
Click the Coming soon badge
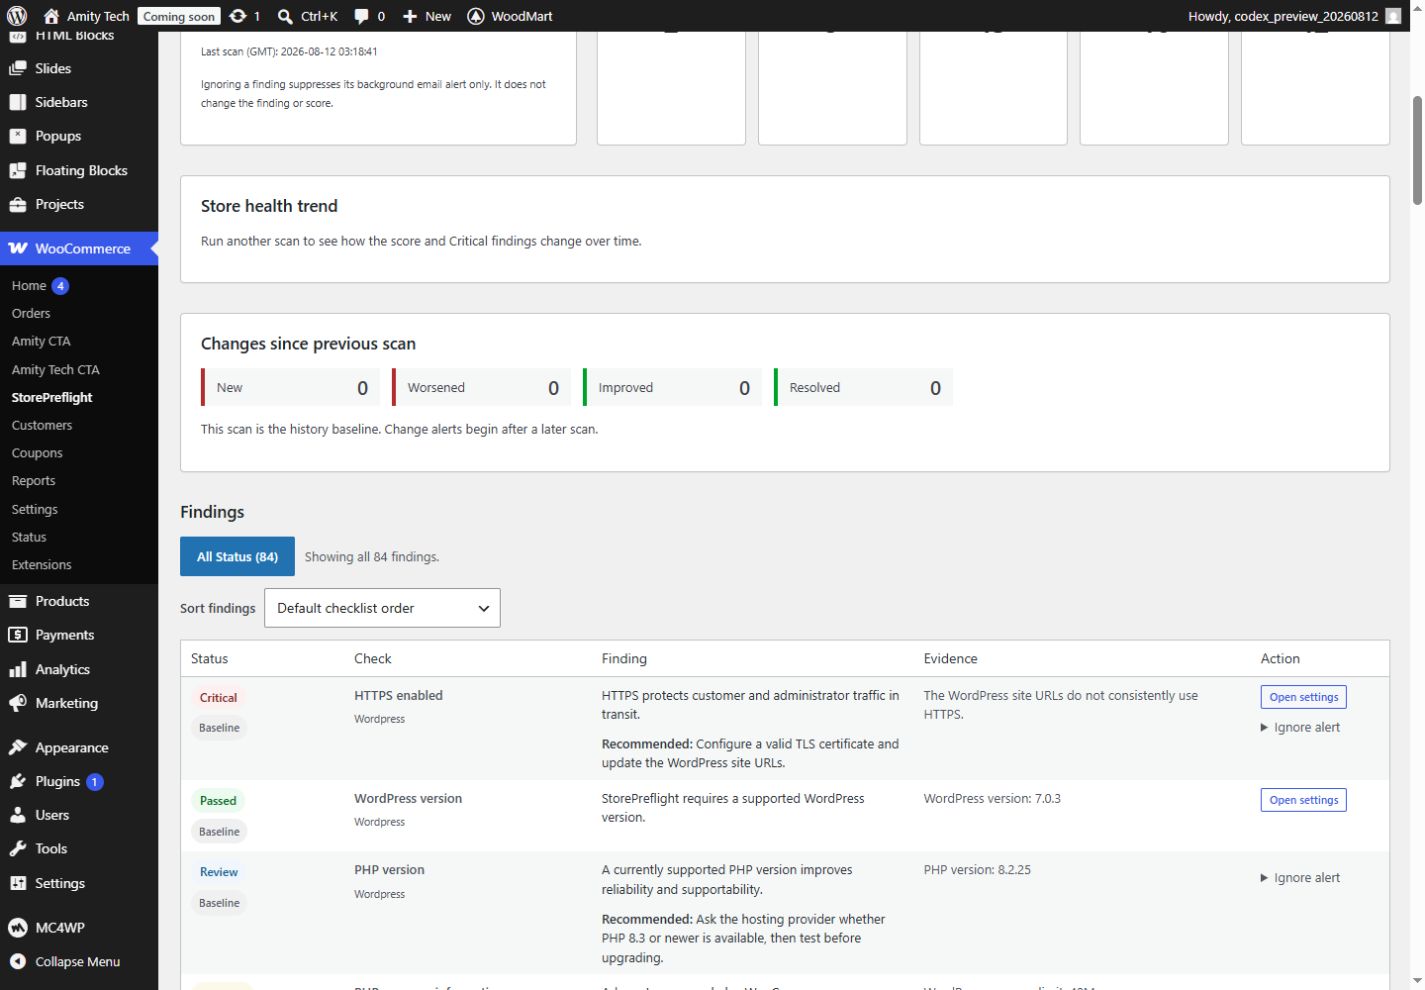179,16
